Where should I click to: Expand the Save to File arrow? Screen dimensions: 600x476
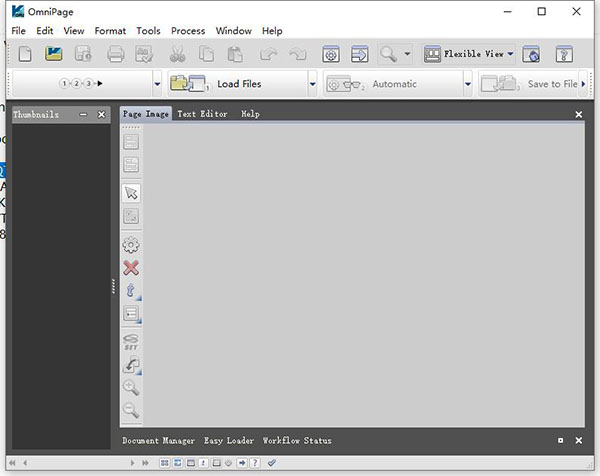pyautogui.click(x=583, y=84)
